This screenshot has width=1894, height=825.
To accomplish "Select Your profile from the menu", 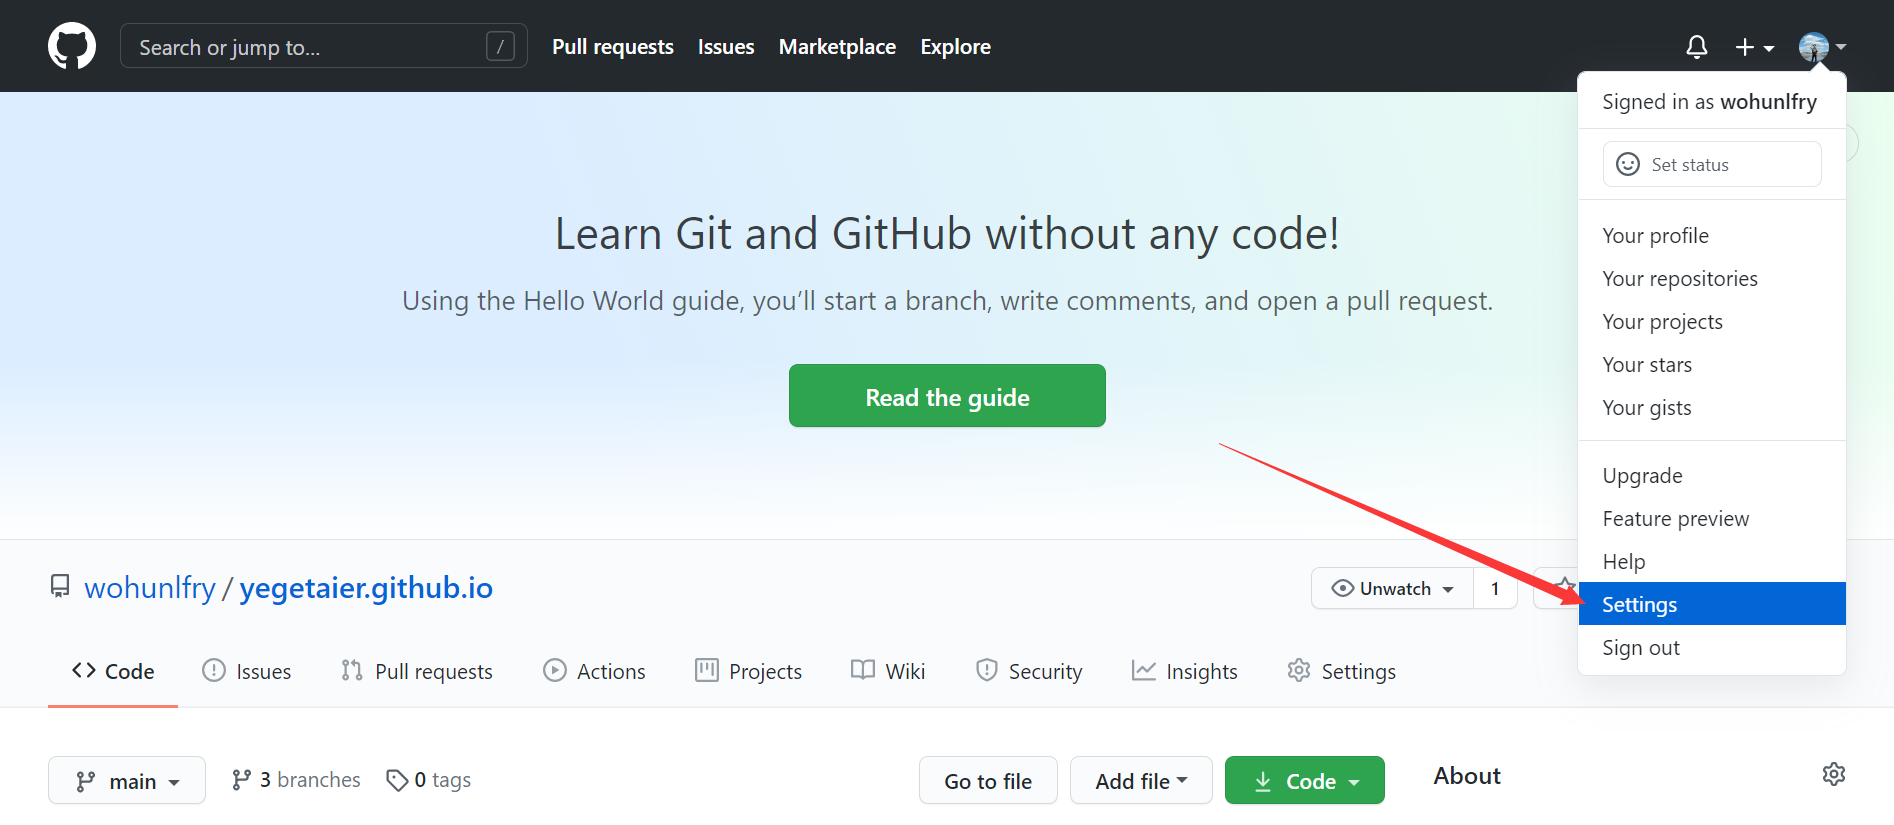I will coord(1712,236).
